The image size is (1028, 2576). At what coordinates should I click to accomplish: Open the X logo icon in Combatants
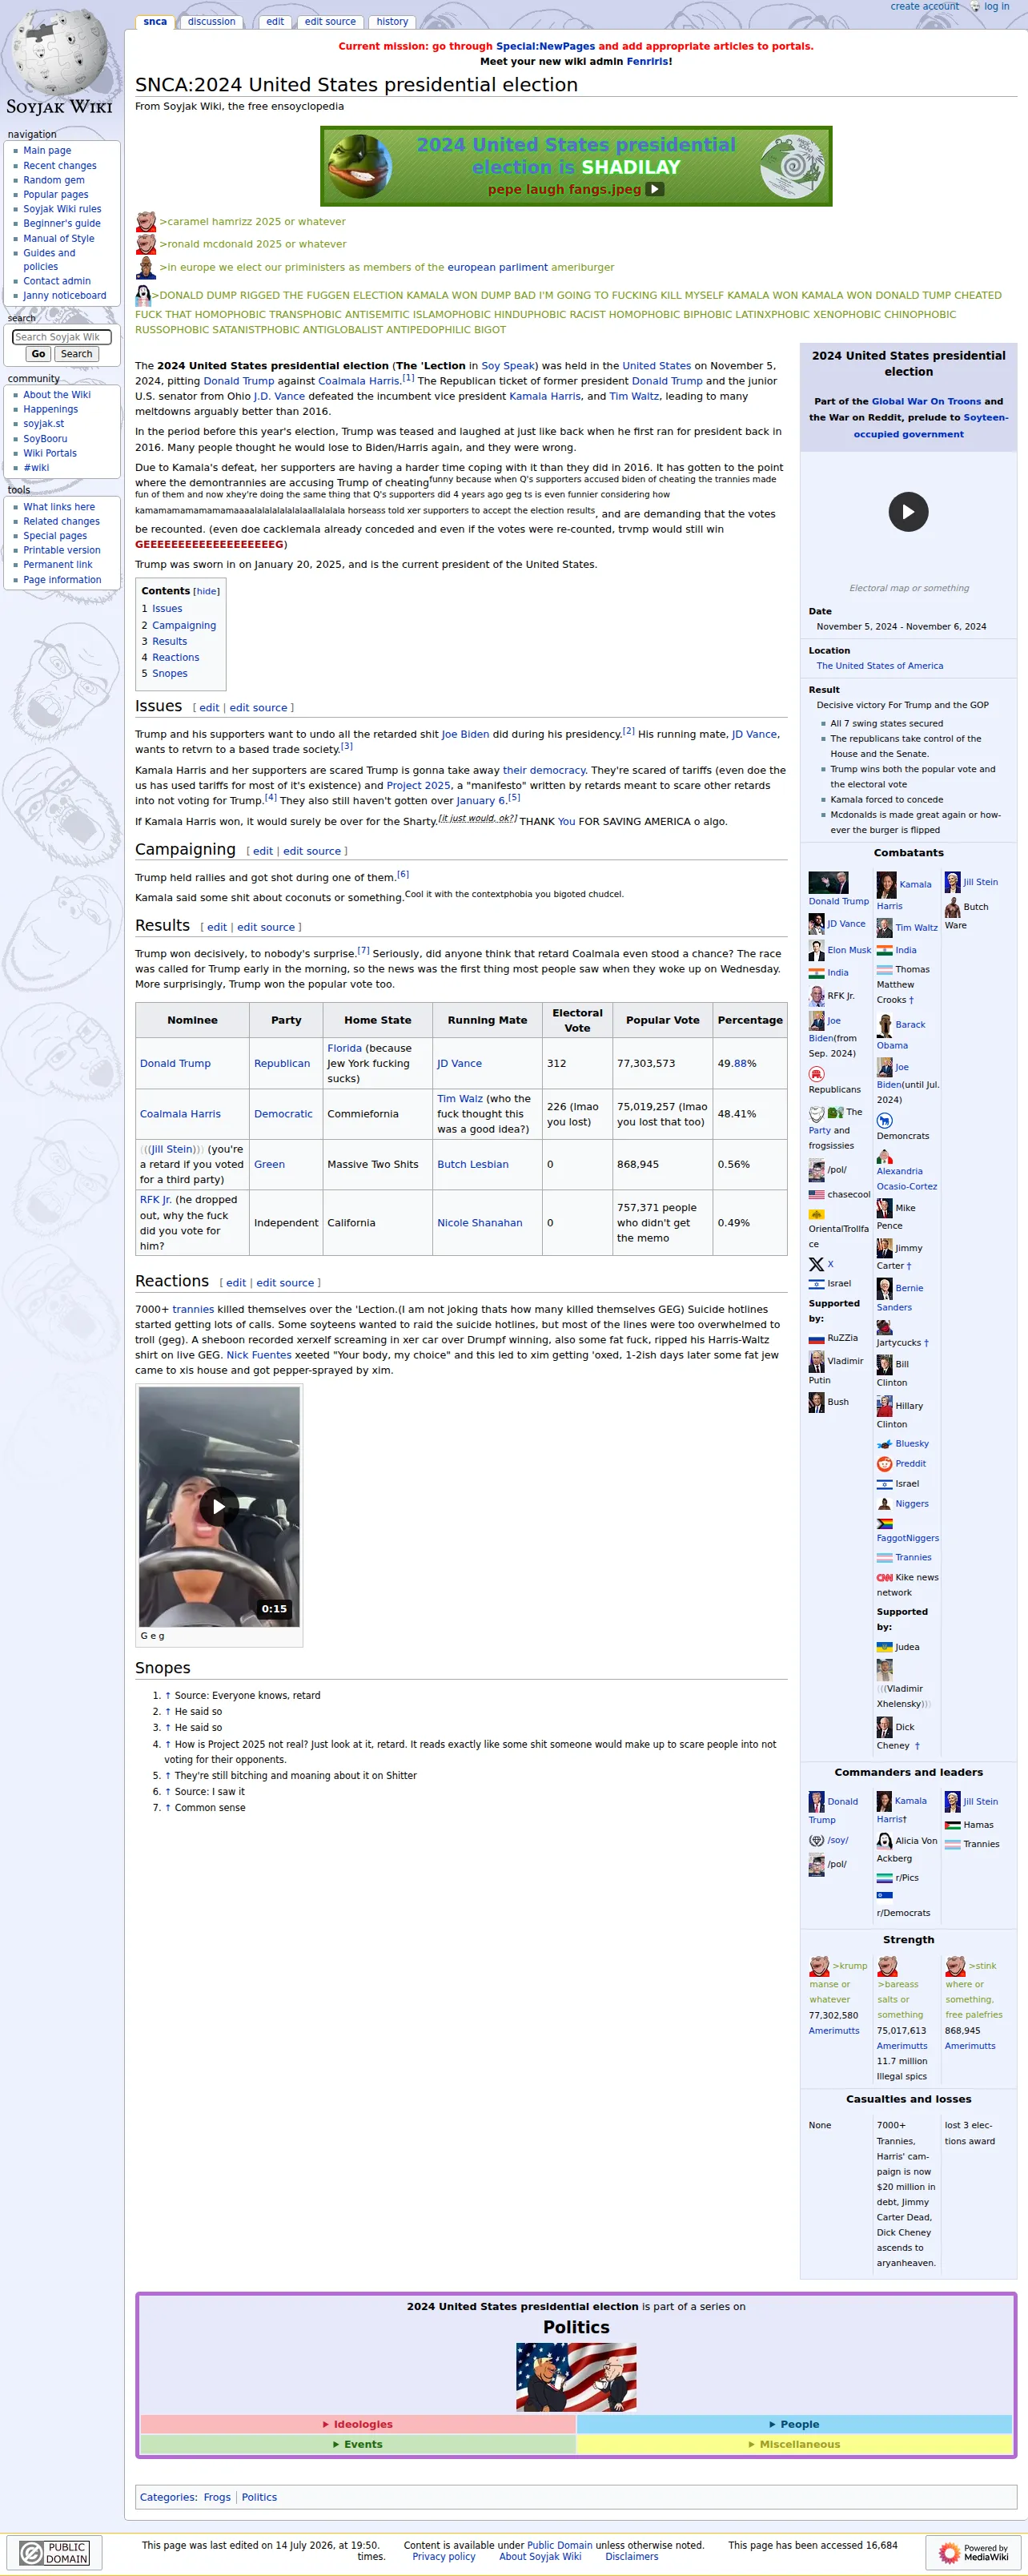point(816,1264)
